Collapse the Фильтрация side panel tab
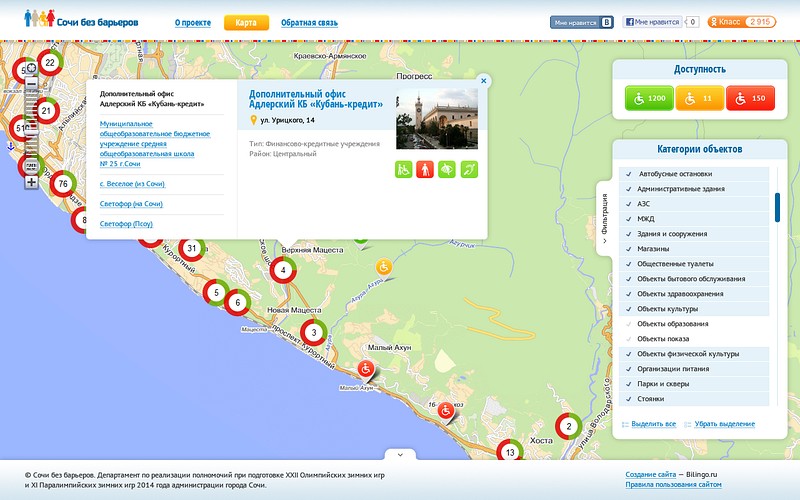Screen dimensions: 800x500 (x=605, y=218)
